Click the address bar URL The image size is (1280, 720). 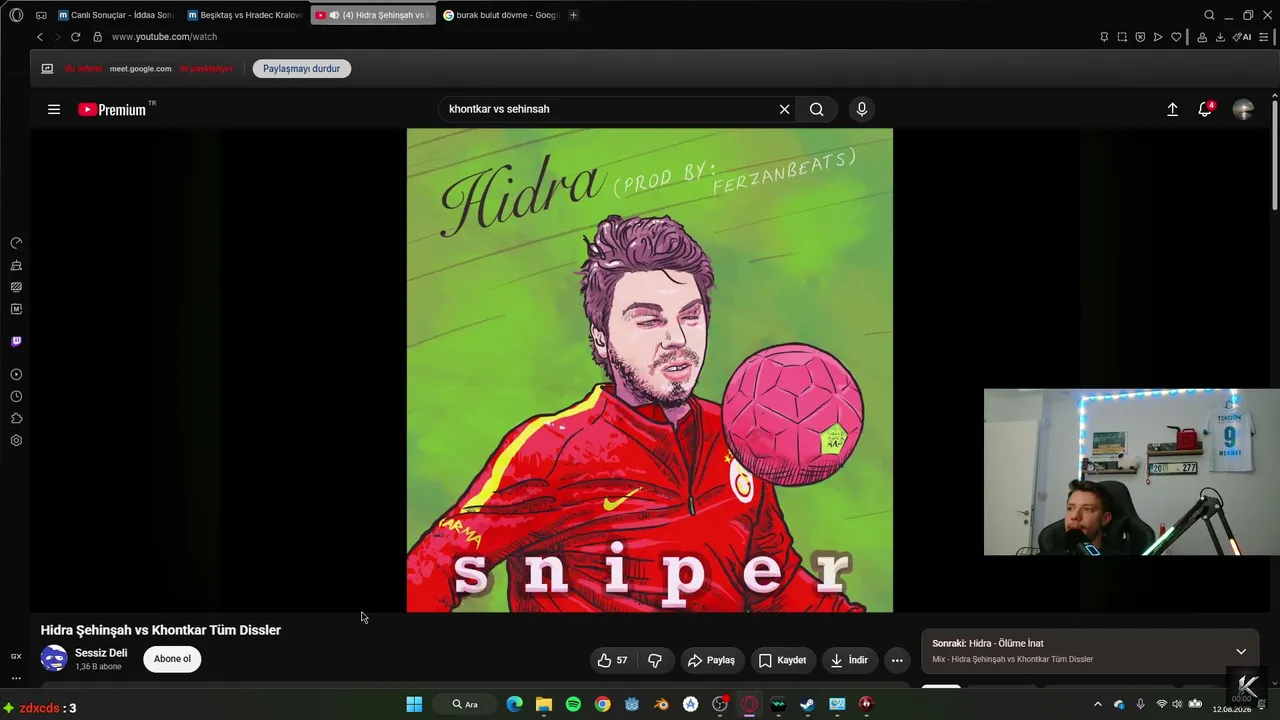[x=164, y=37]
